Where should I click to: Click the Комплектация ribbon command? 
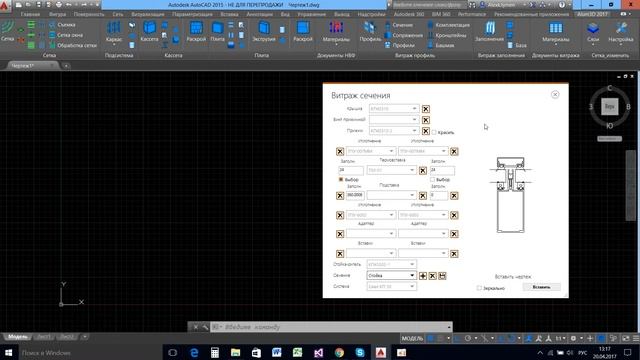click(x=449, y=25)
